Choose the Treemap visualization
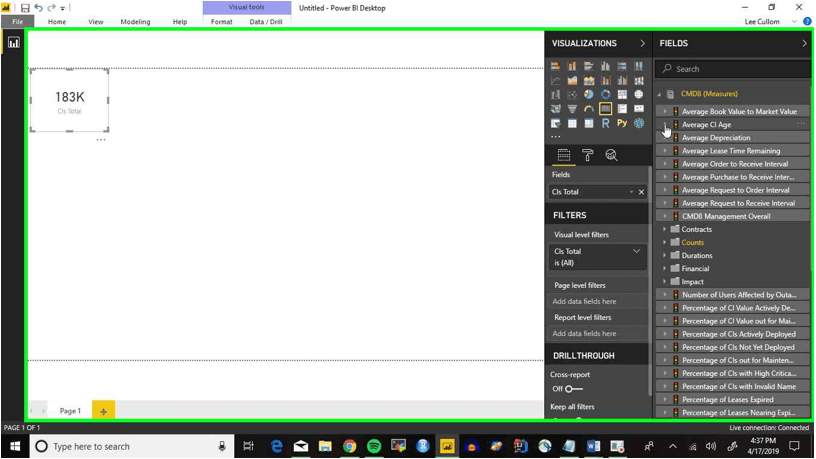This screenshot has width=816, height=459. click(x=622, y=94)
